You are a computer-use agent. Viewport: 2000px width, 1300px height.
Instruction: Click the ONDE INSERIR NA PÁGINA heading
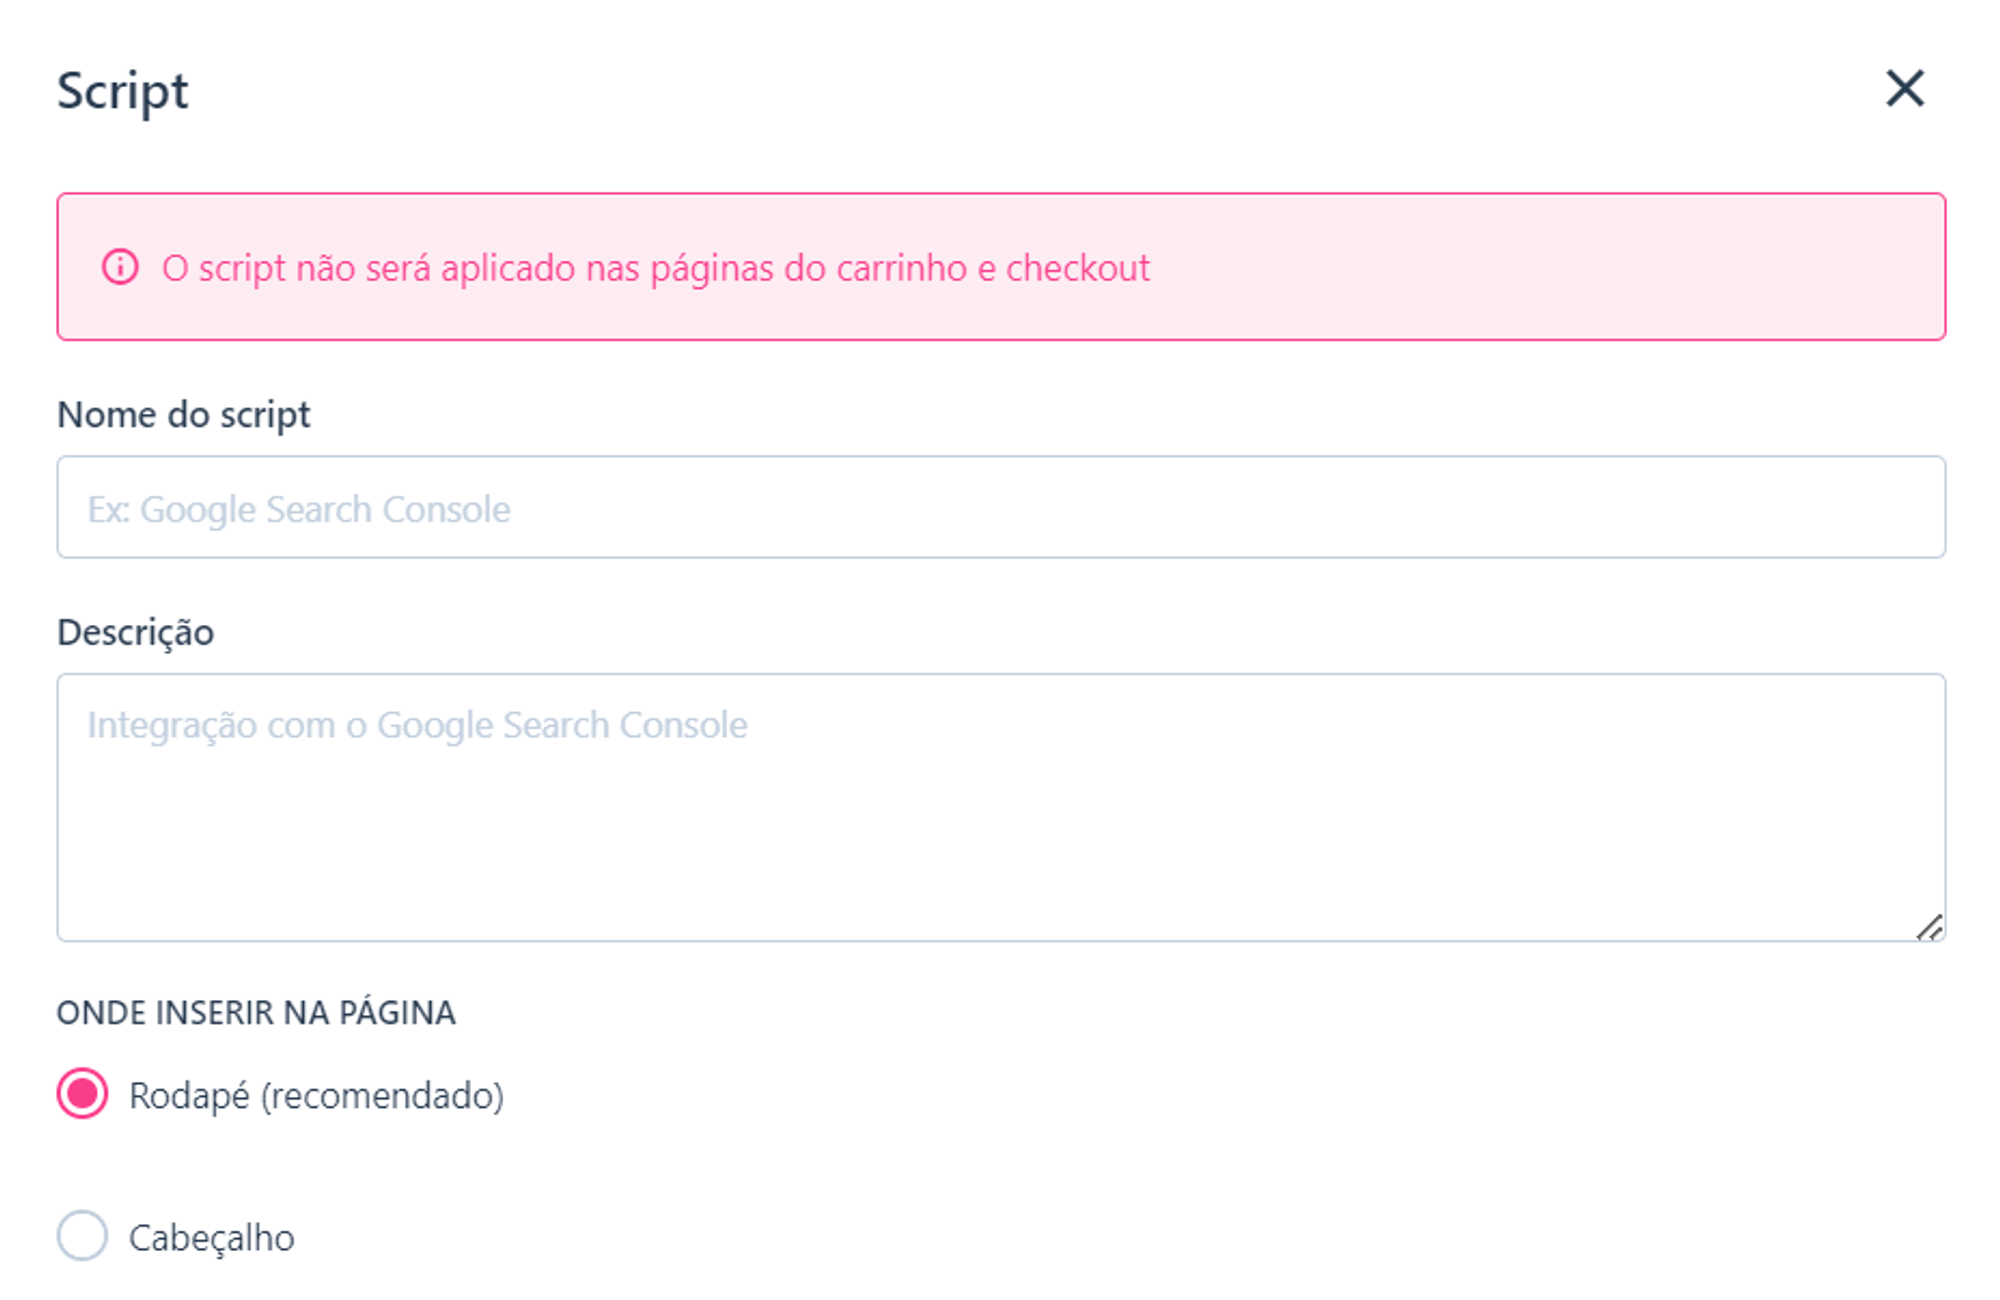[258, 1013]
